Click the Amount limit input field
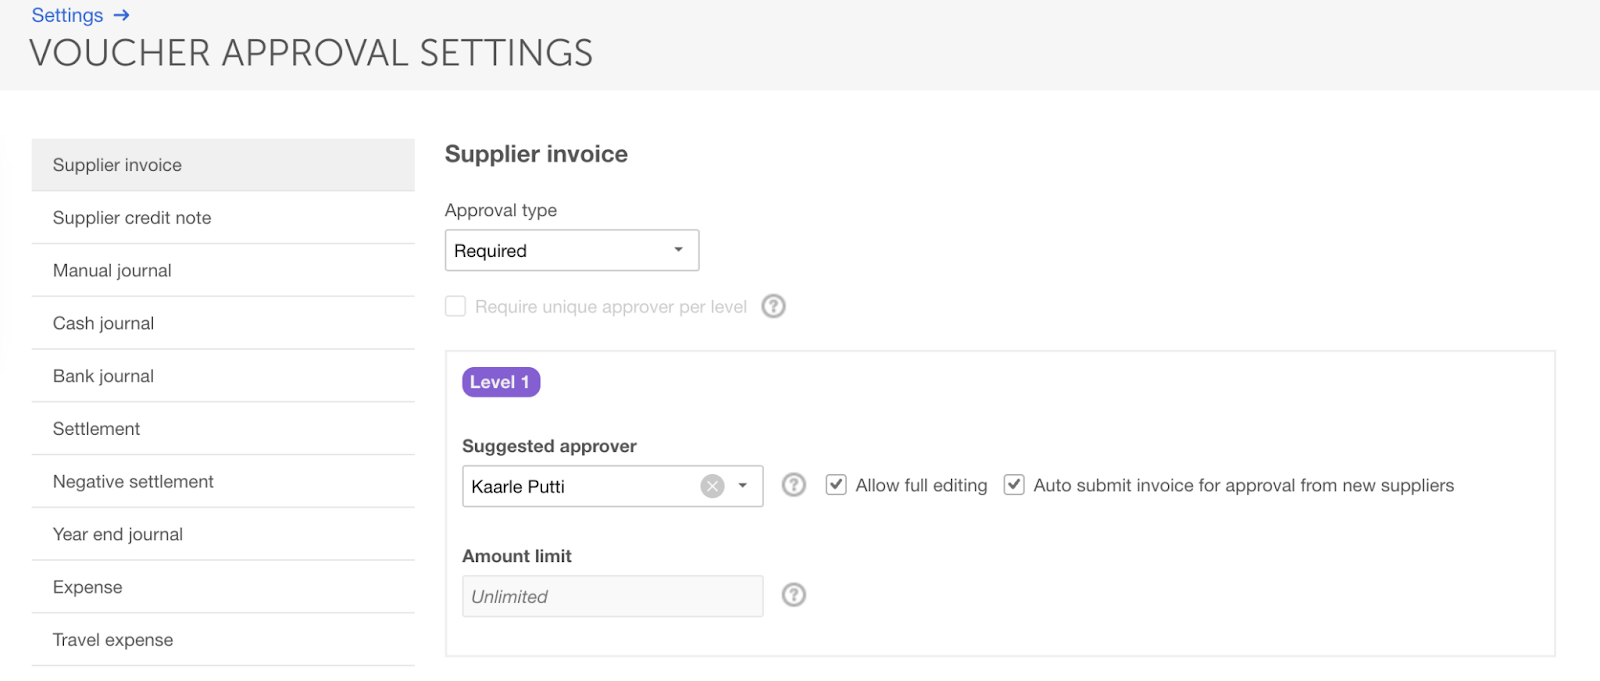 tap(612, 596)
